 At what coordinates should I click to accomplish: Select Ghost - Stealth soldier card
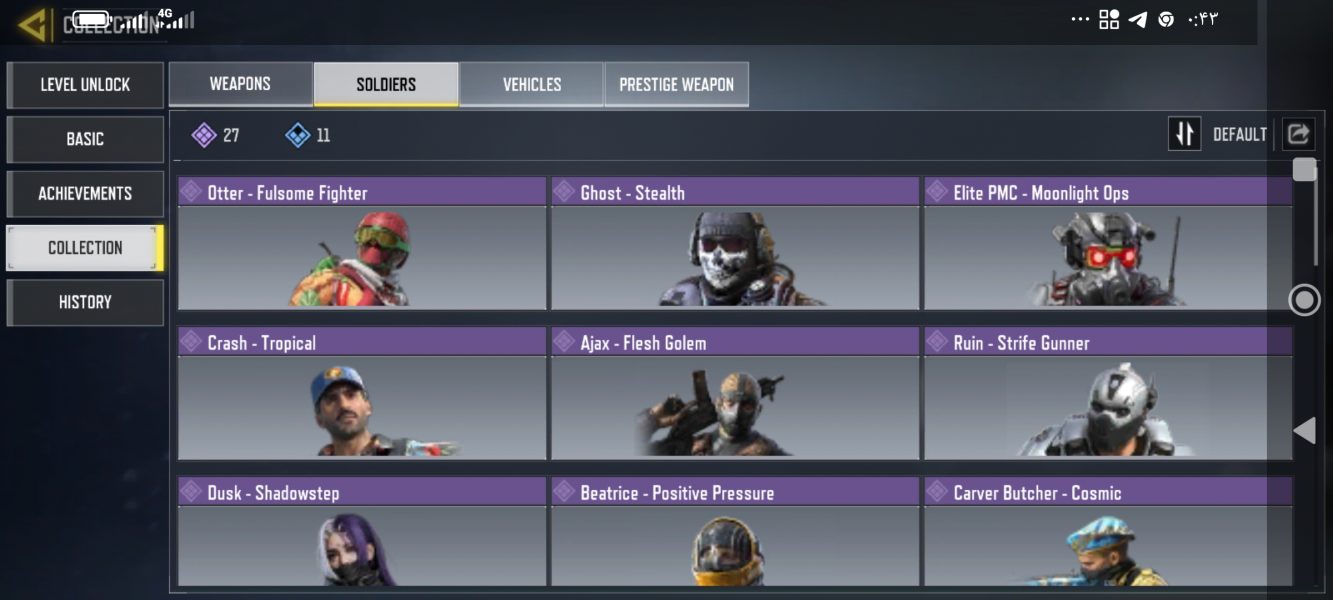pyautogui.click(x=735, y=243)
